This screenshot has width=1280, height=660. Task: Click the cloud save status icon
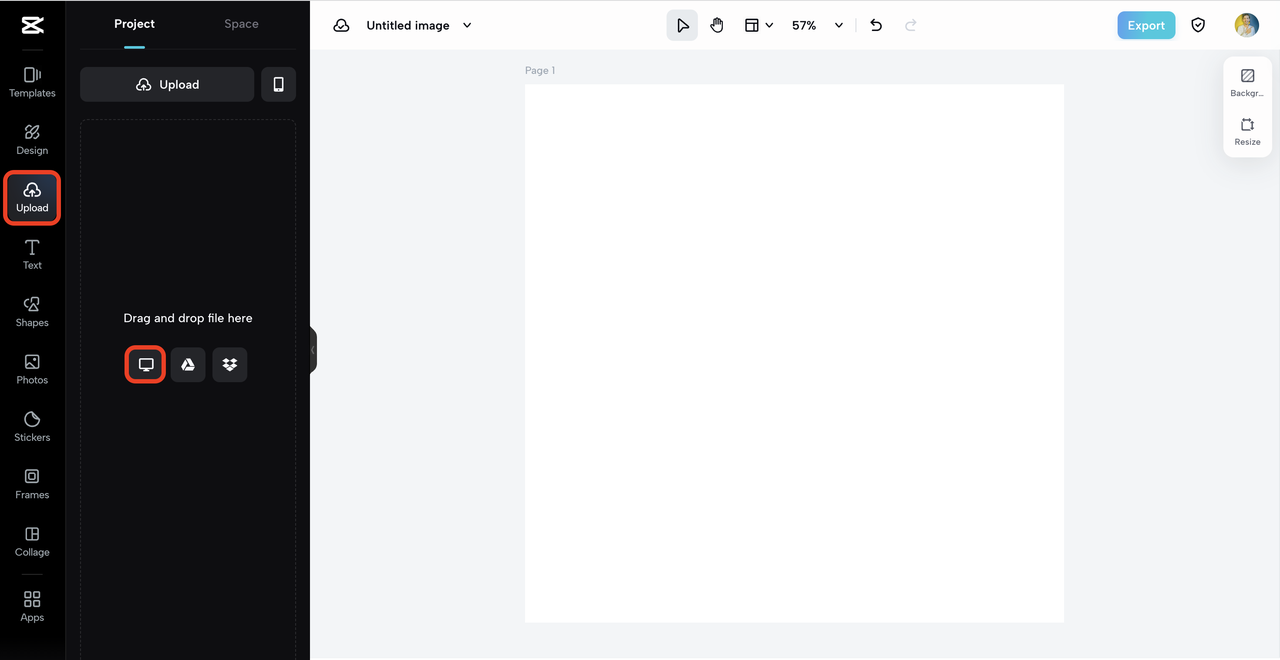[x=342, y=25]
